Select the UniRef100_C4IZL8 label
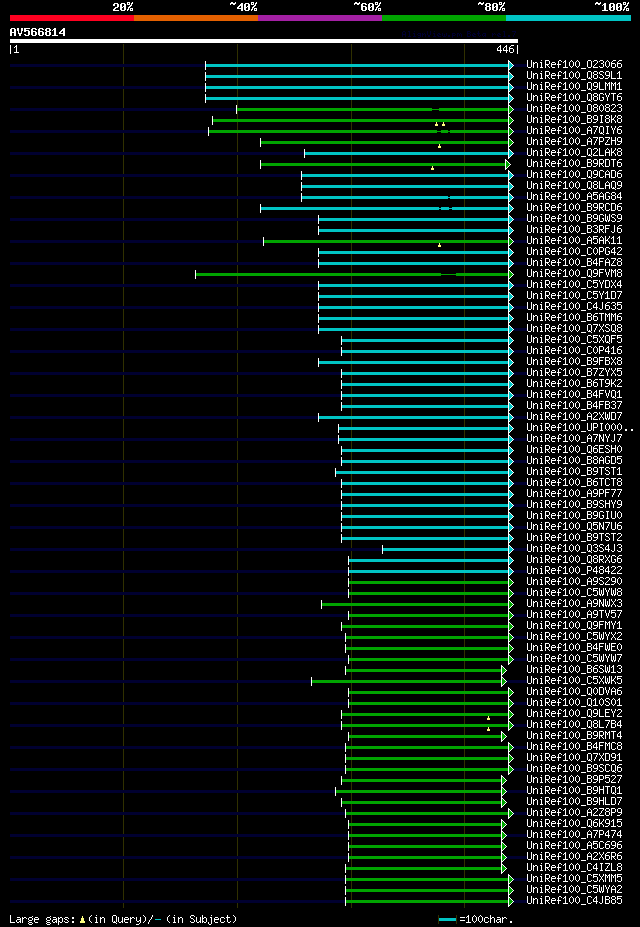Image resolution: width=640 pixels, height=927 pixels. 574,867
